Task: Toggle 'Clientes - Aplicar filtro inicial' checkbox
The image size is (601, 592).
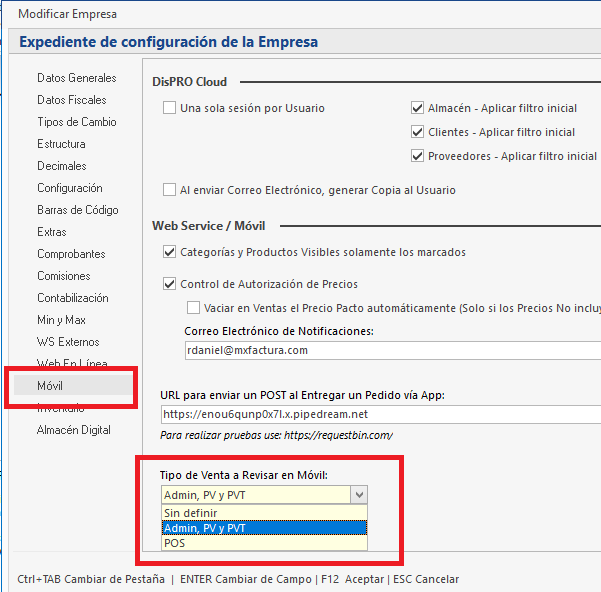Action: pyautogui.click(x=418, y=132)
